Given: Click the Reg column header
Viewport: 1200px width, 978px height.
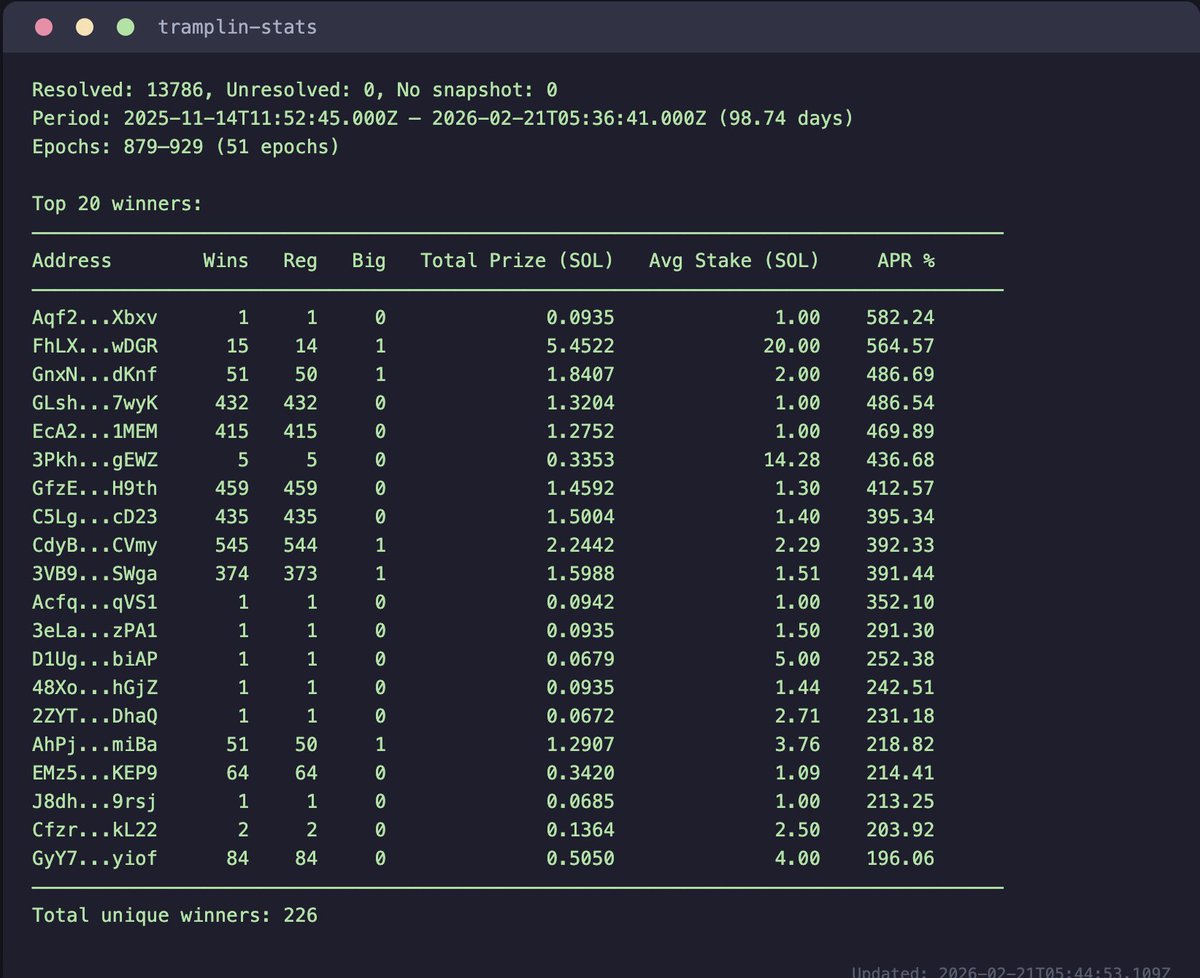Looking at the screenshot, I should point(299,260).
